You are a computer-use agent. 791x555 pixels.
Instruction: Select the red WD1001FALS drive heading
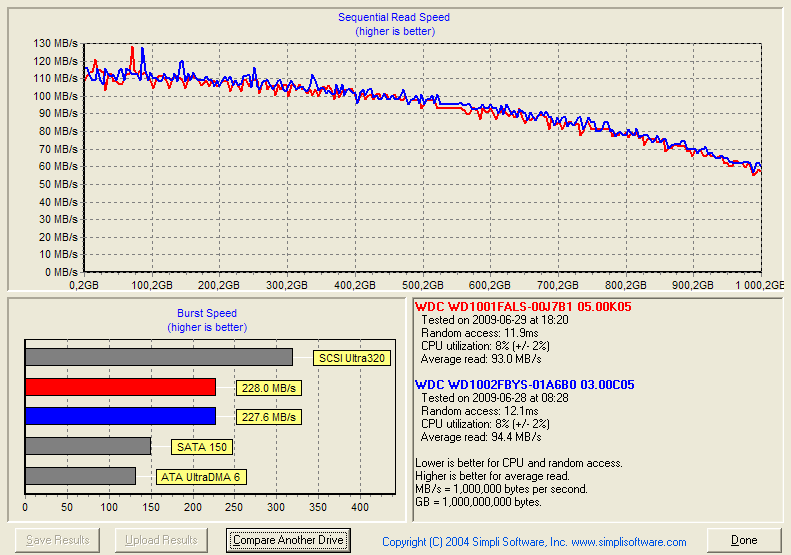pyautogui.click(x=523, y=307)
